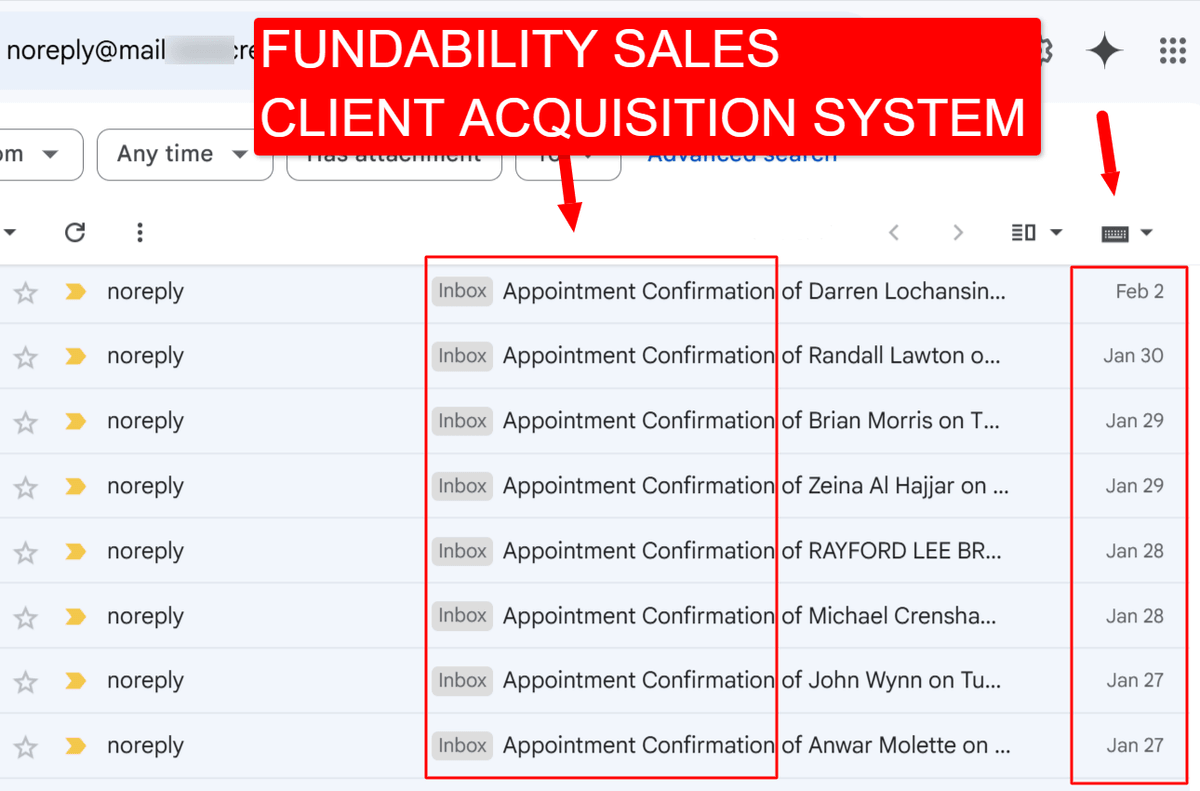Star the Anwar Molette appointment email
Screen dimensions: 1200x791
tap(26, 747)
